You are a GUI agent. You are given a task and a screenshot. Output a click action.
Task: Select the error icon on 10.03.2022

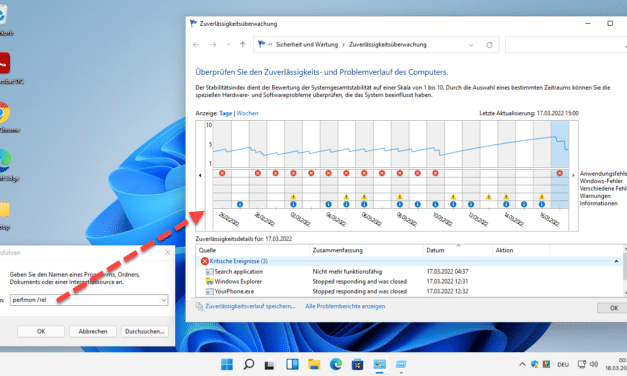[435, 173]
